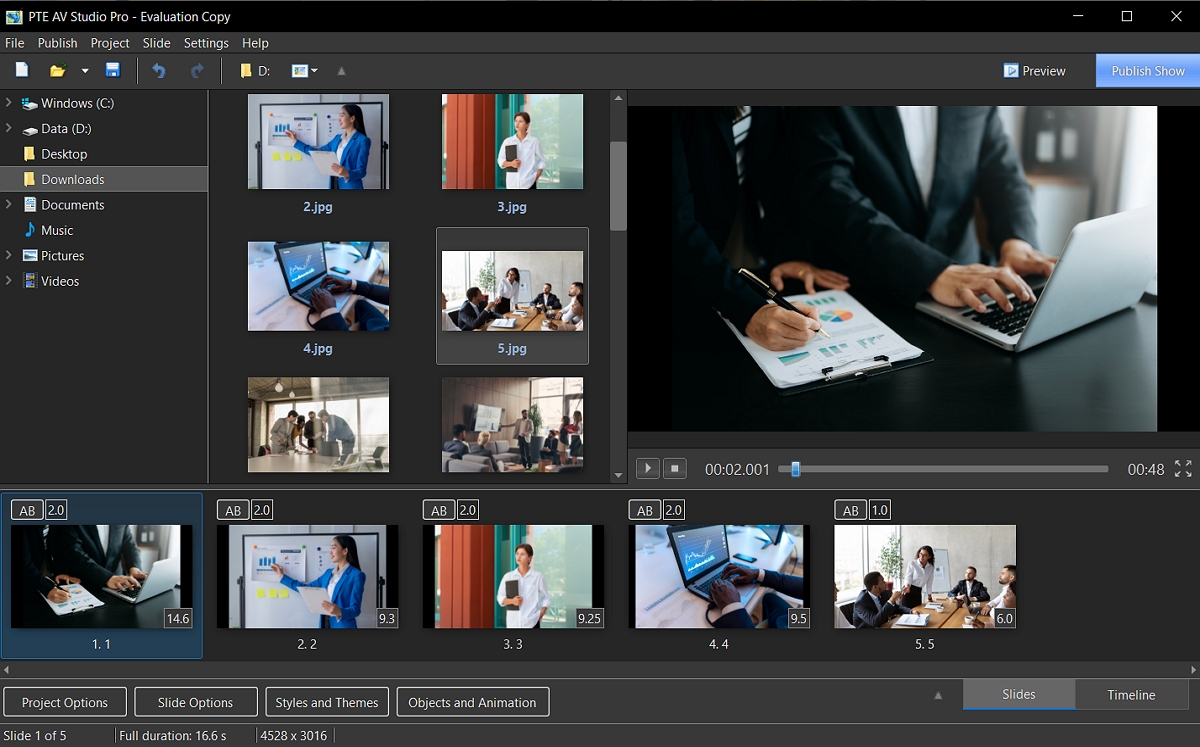Select the 5.jpg thumbnail in file browser
This screenshot has width=1200, height=747.
coord(512,296)
